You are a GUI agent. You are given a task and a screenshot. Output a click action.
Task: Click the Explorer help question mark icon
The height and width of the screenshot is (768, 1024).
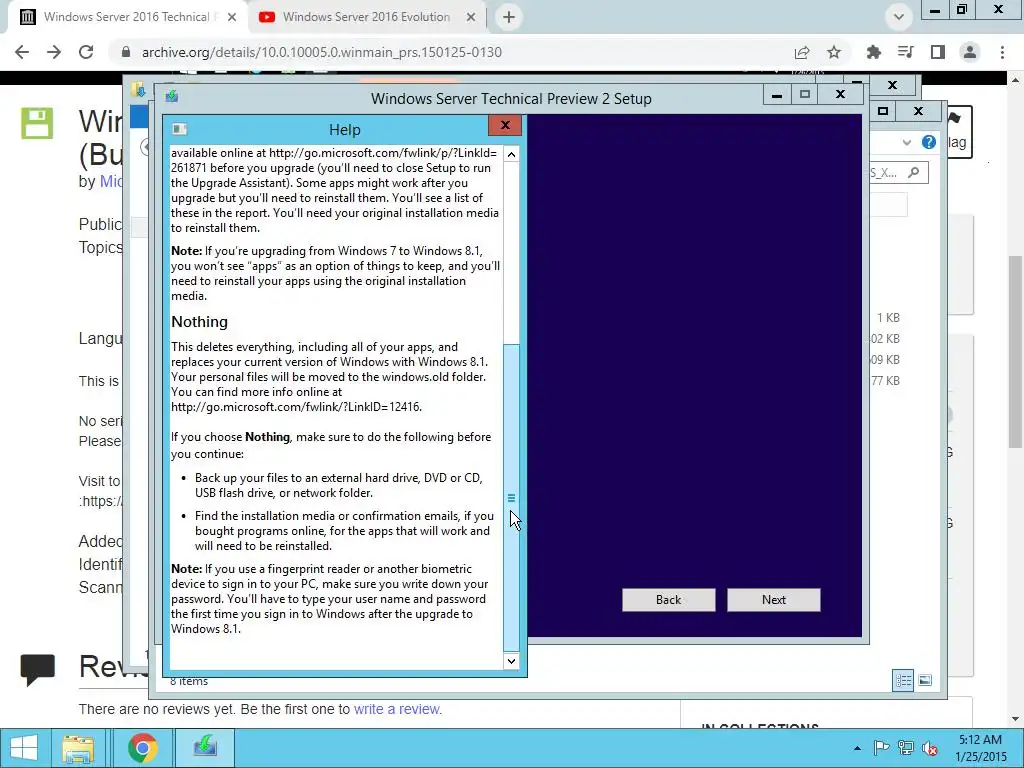(929, 142)
